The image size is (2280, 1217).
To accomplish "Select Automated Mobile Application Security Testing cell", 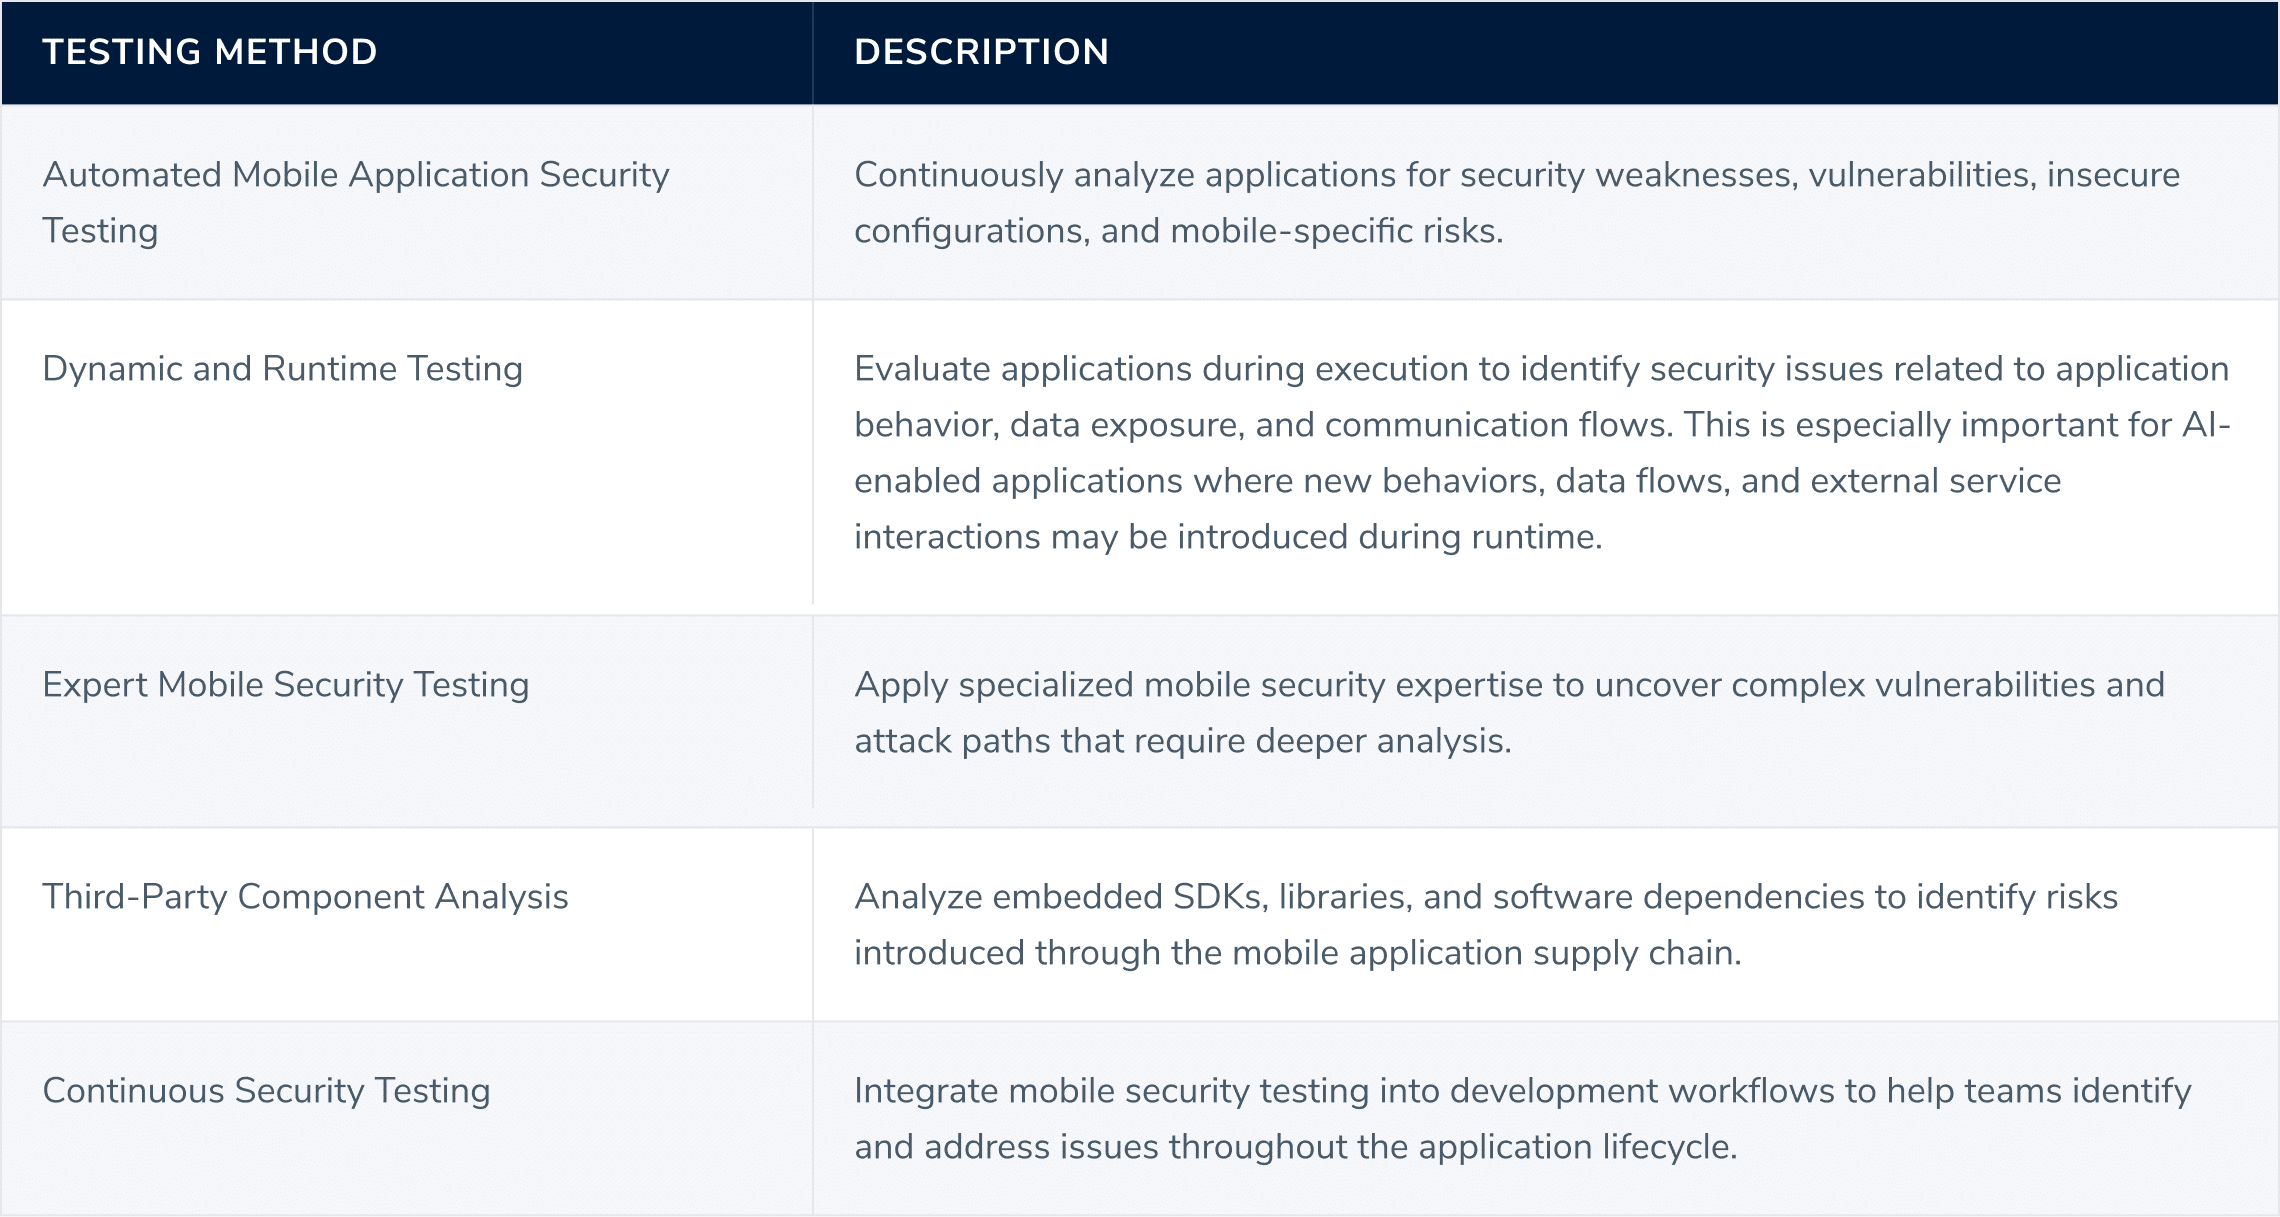I will [407, 202].
